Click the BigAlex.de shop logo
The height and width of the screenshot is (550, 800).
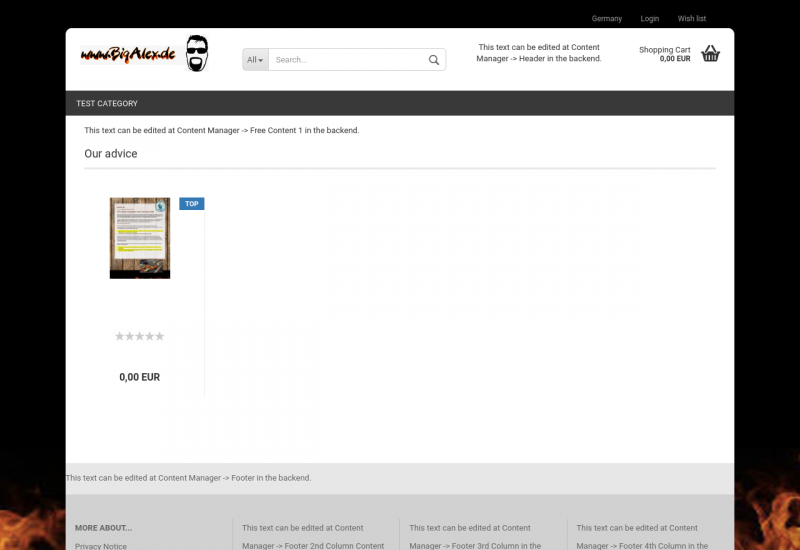click(144, 54)
